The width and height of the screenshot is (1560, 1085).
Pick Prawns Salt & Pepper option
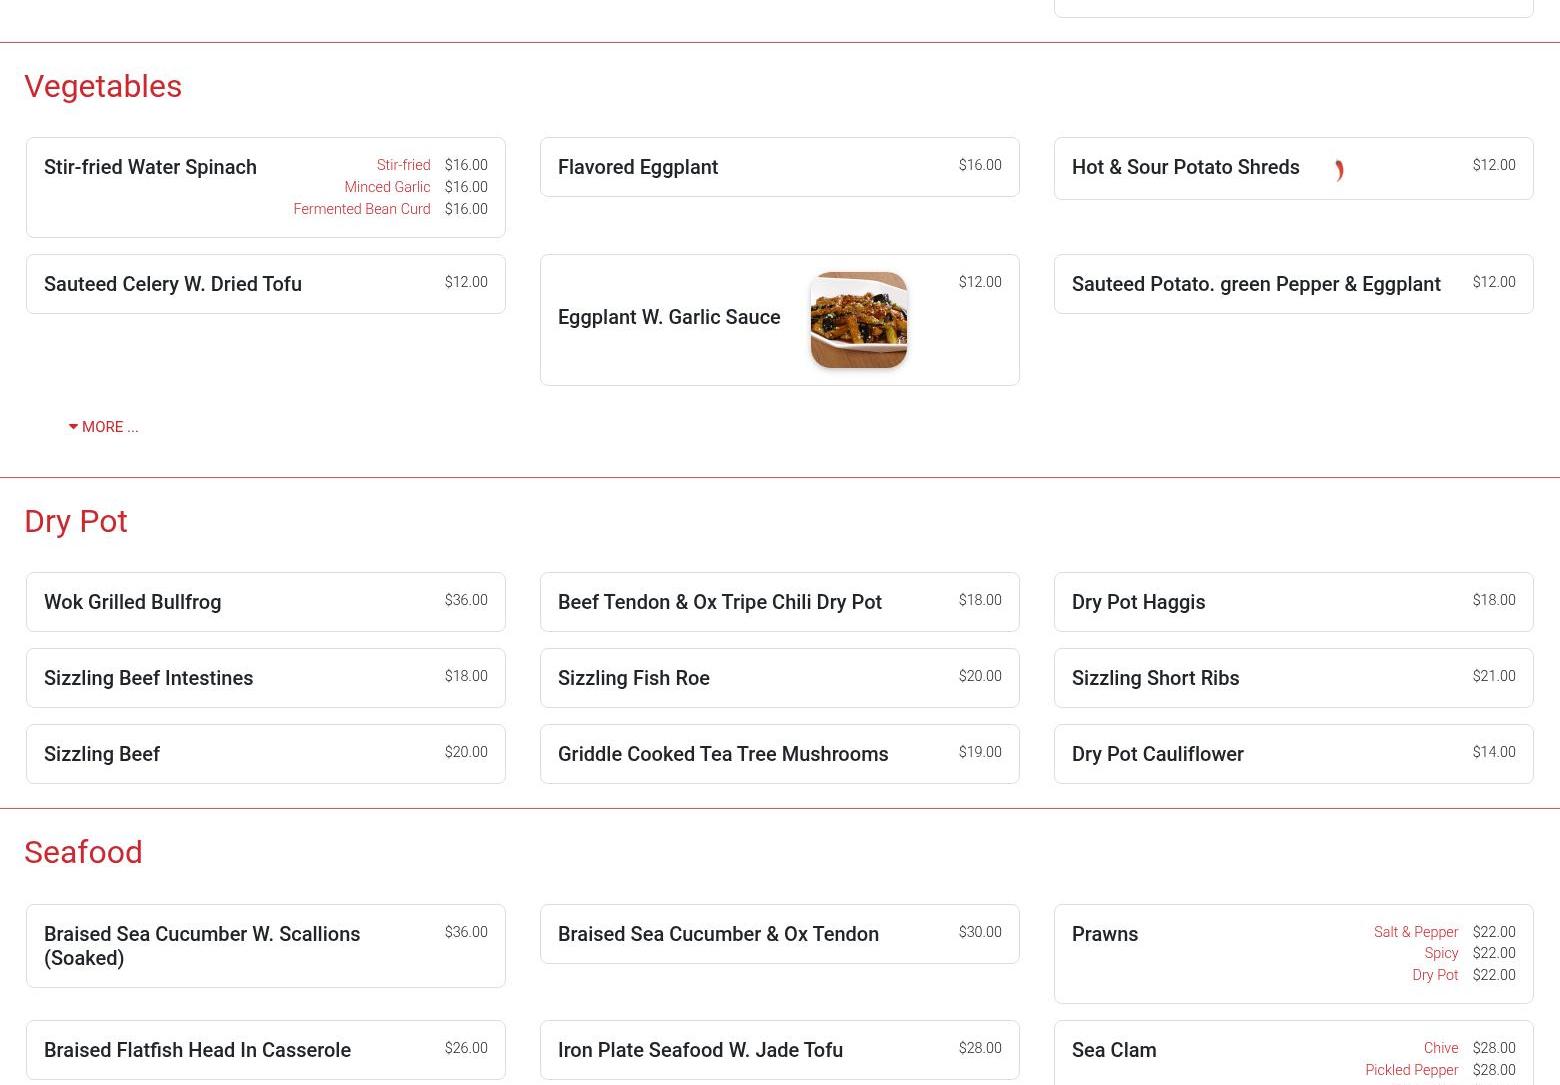pos(1415,932)
